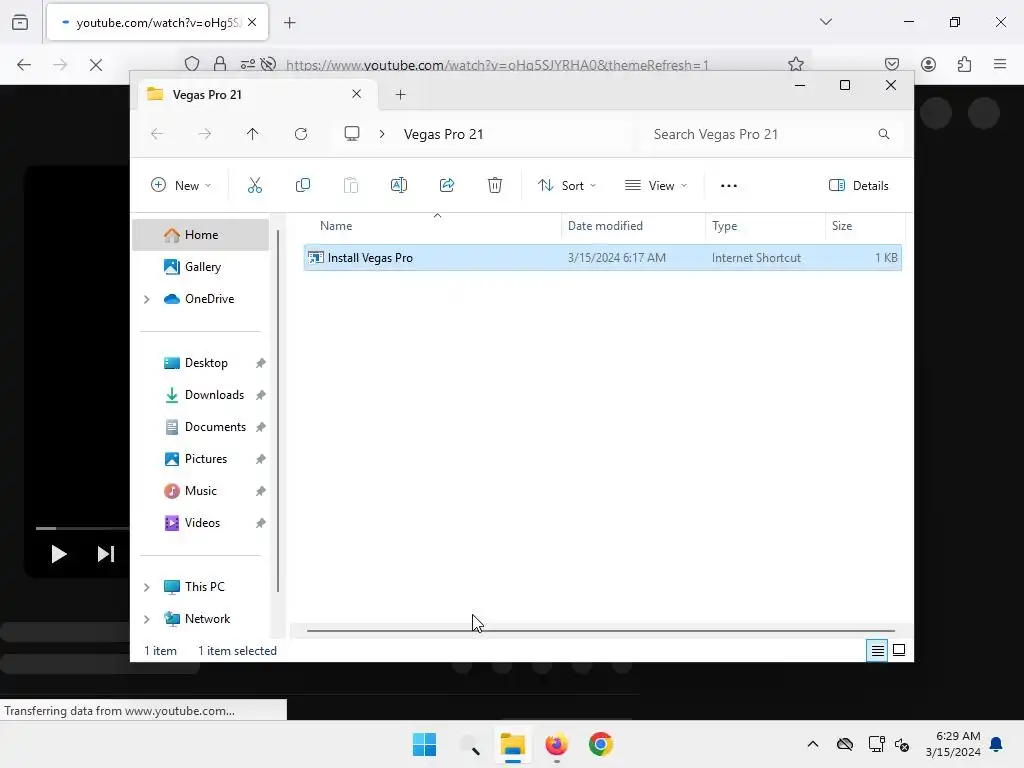
Task: Open a new tab in Firefox
Action: coord(290,23)
